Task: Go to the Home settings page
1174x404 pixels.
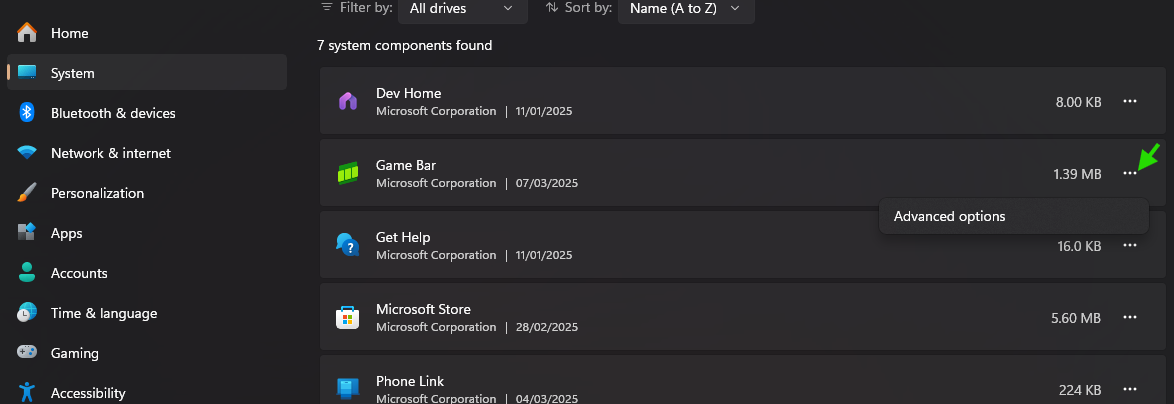Action: click(69, 33)
